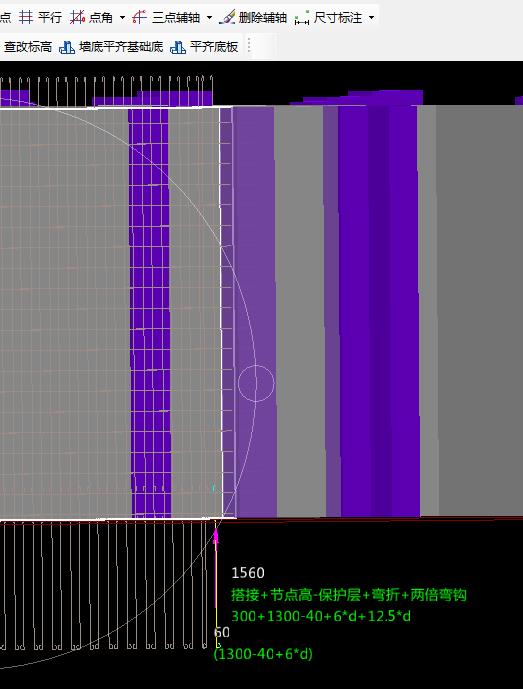Activate the 点角 point-angle axis tool
The height and width of the screenshot is (689, 523).
pos(92,18)
